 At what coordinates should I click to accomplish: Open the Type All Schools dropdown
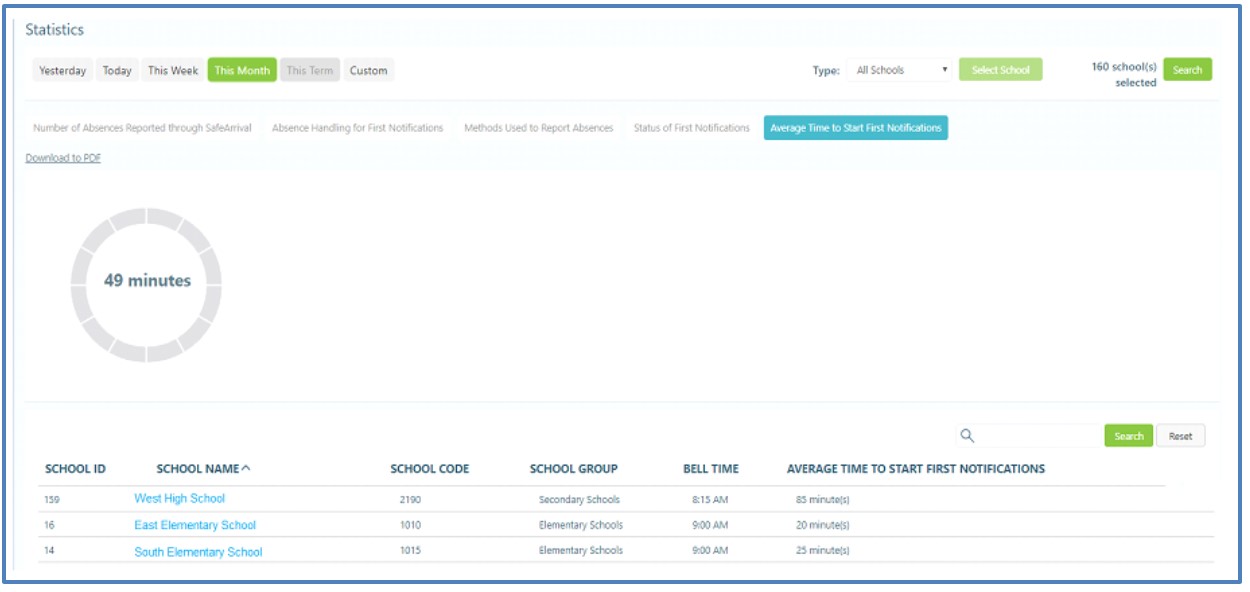(901, 70)
